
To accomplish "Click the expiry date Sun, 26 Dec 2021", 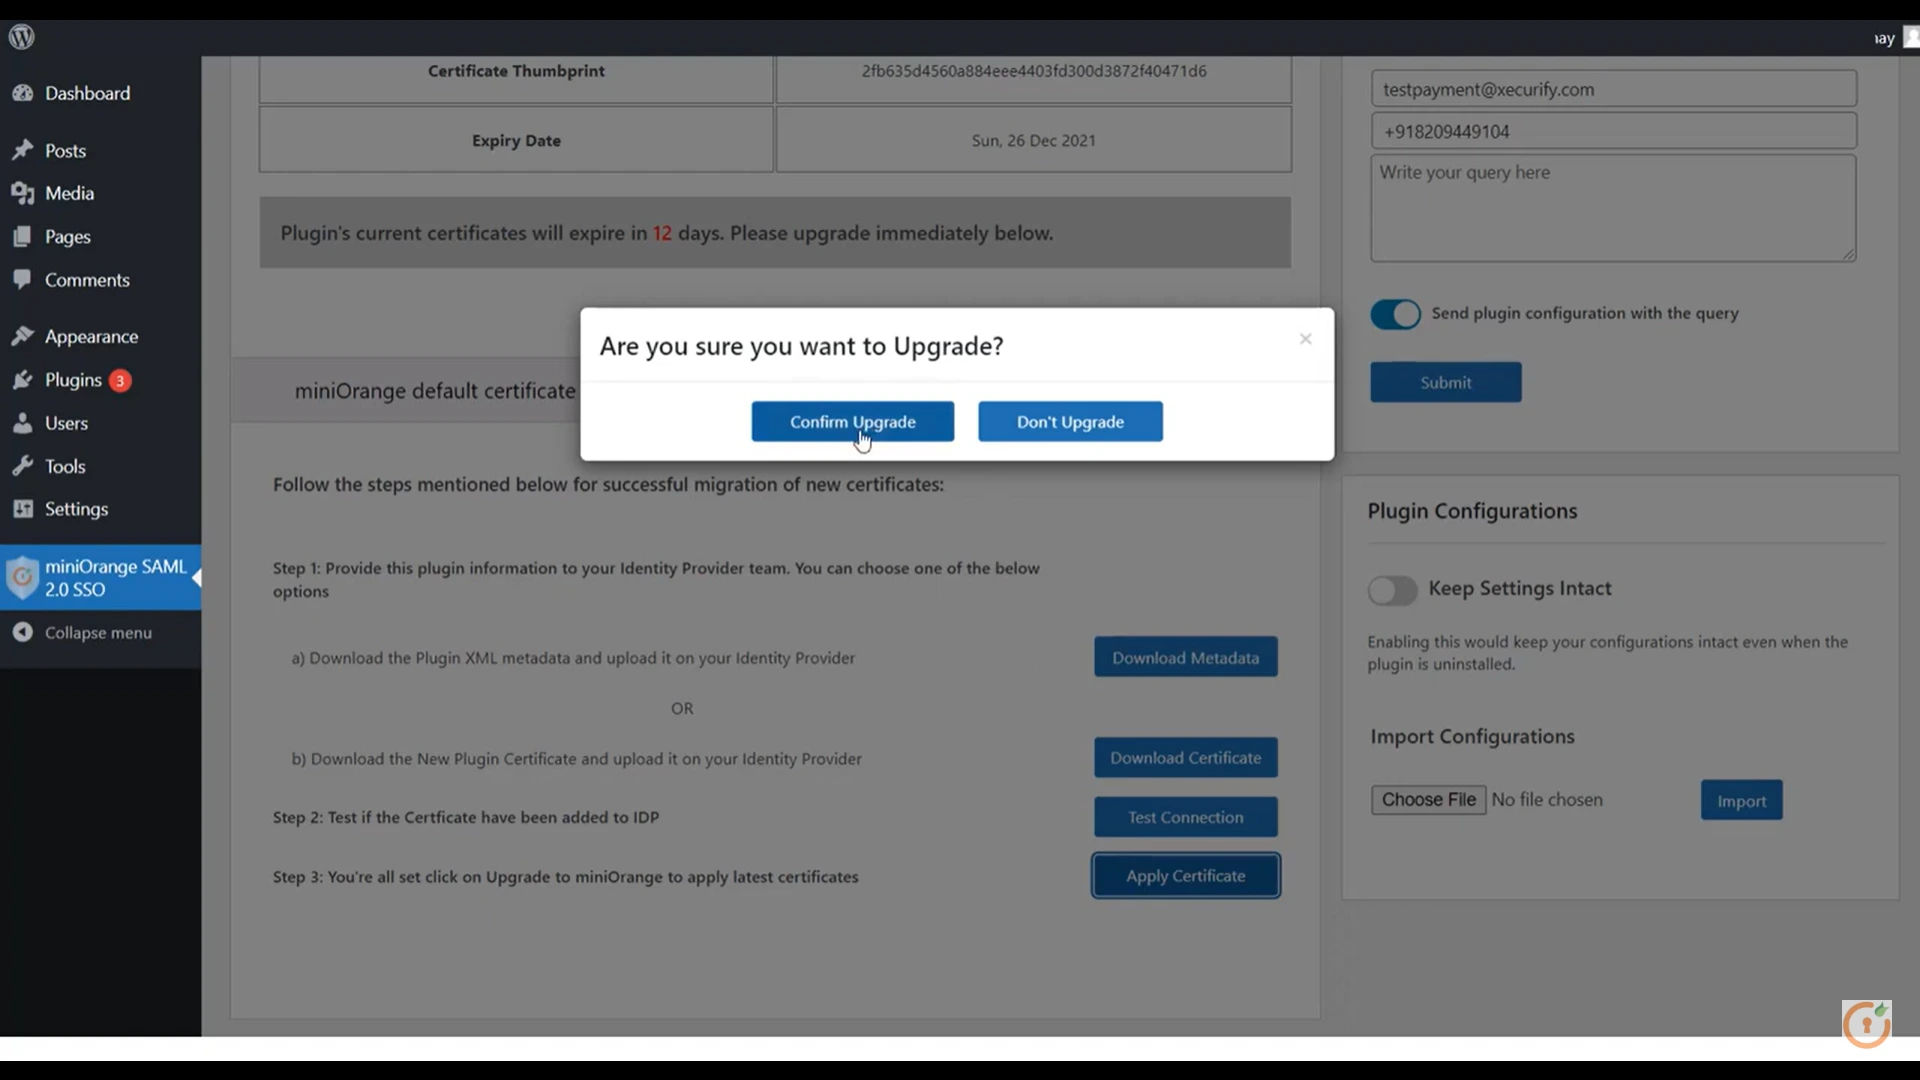I will [x=1034, y=140].
